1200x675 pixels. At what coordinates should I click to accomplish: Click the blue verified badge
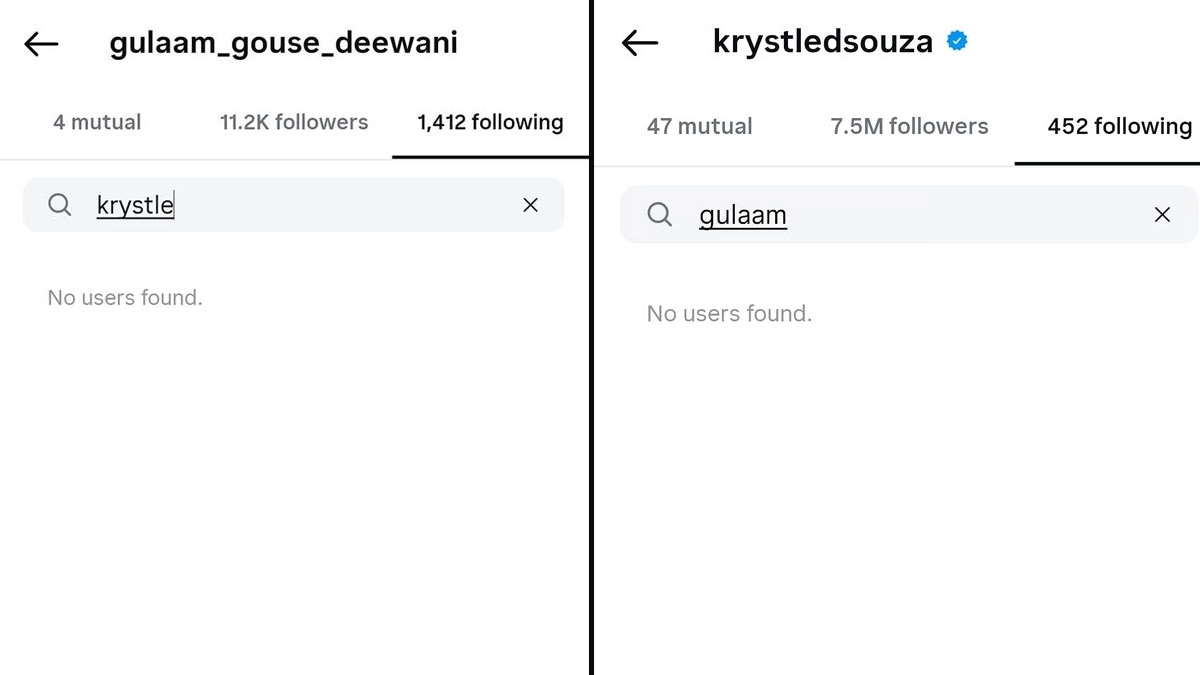click(x=957, y=41)
